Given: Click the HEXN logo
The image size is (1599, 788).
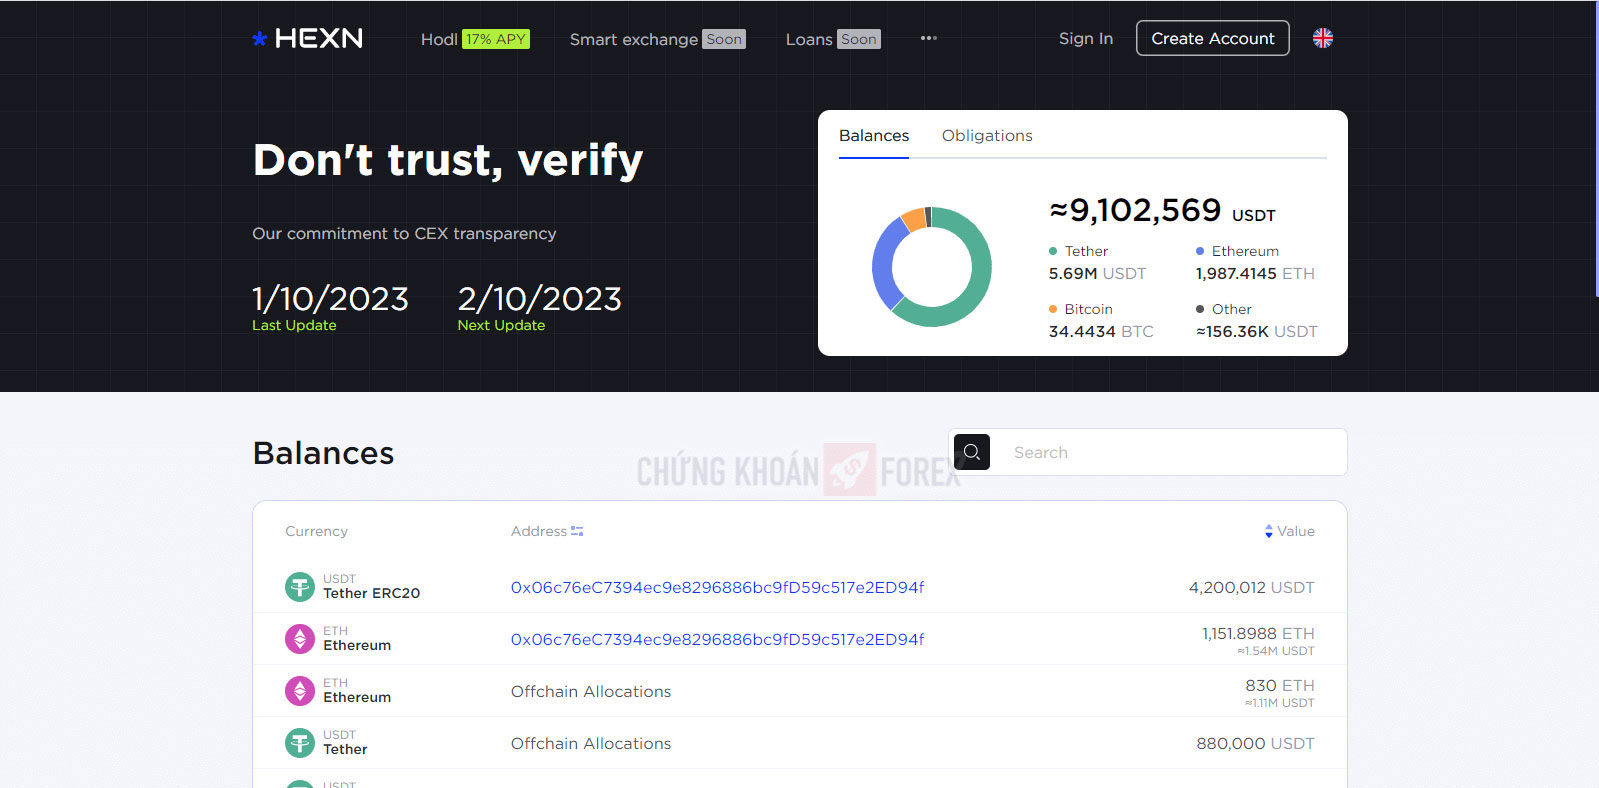Looking at the screenshot, I should pyautogui.click(x=307, y=38).
